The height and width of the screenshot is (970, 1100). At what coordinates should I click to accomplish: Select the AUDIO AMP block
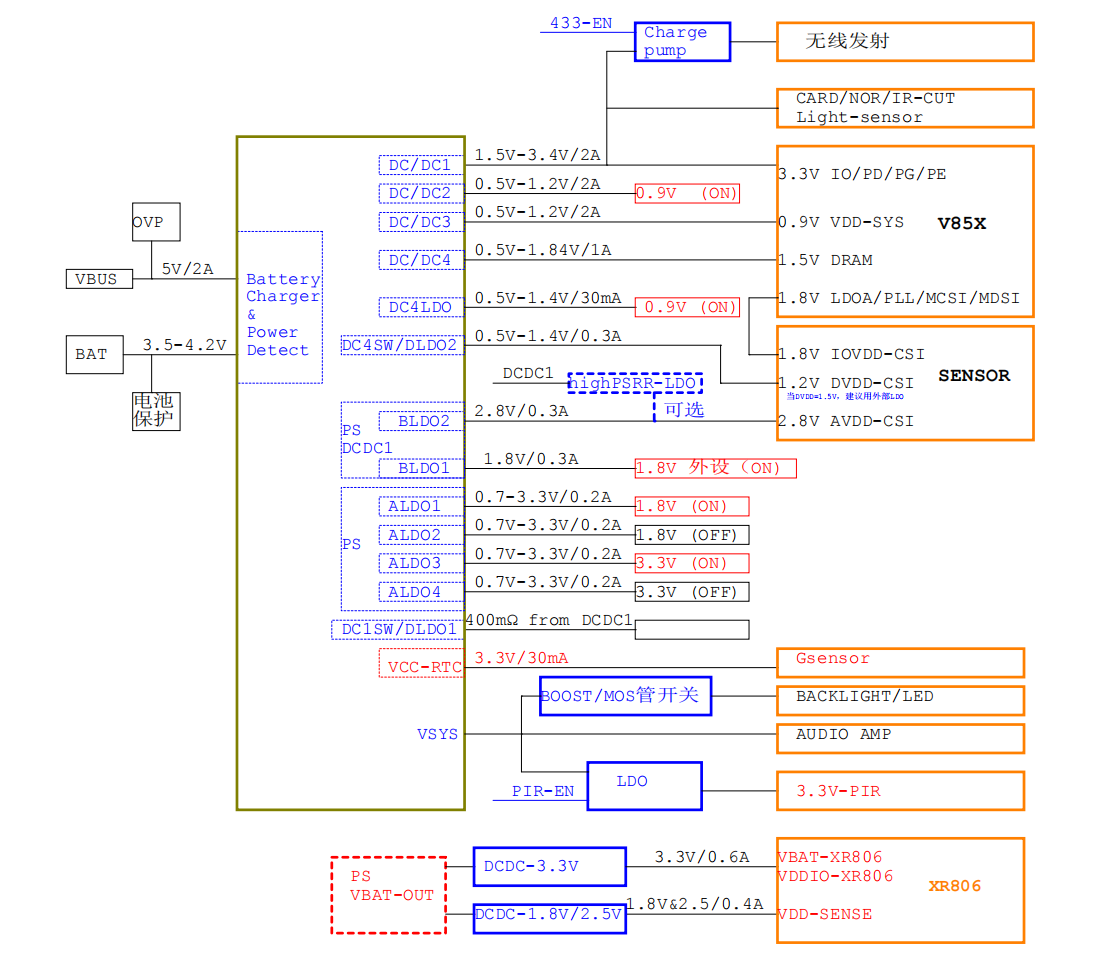tap(899, 738)
